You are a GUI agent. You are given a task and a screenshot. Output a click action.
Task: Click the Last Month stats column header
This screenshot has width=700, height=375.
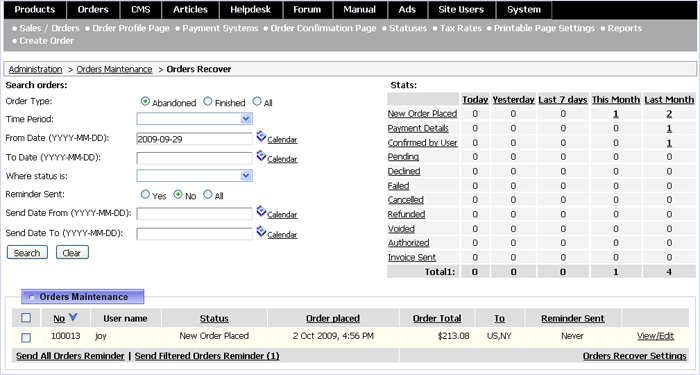(669, 100)
